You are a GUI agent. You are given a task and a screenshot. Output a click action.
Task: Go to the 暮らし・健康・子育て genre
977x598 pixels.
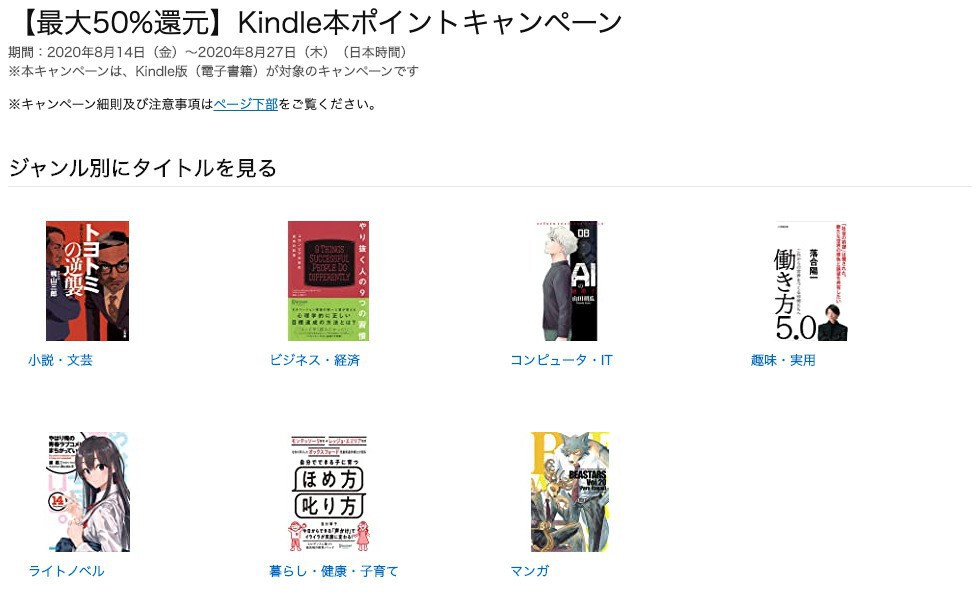click(333, 571)
